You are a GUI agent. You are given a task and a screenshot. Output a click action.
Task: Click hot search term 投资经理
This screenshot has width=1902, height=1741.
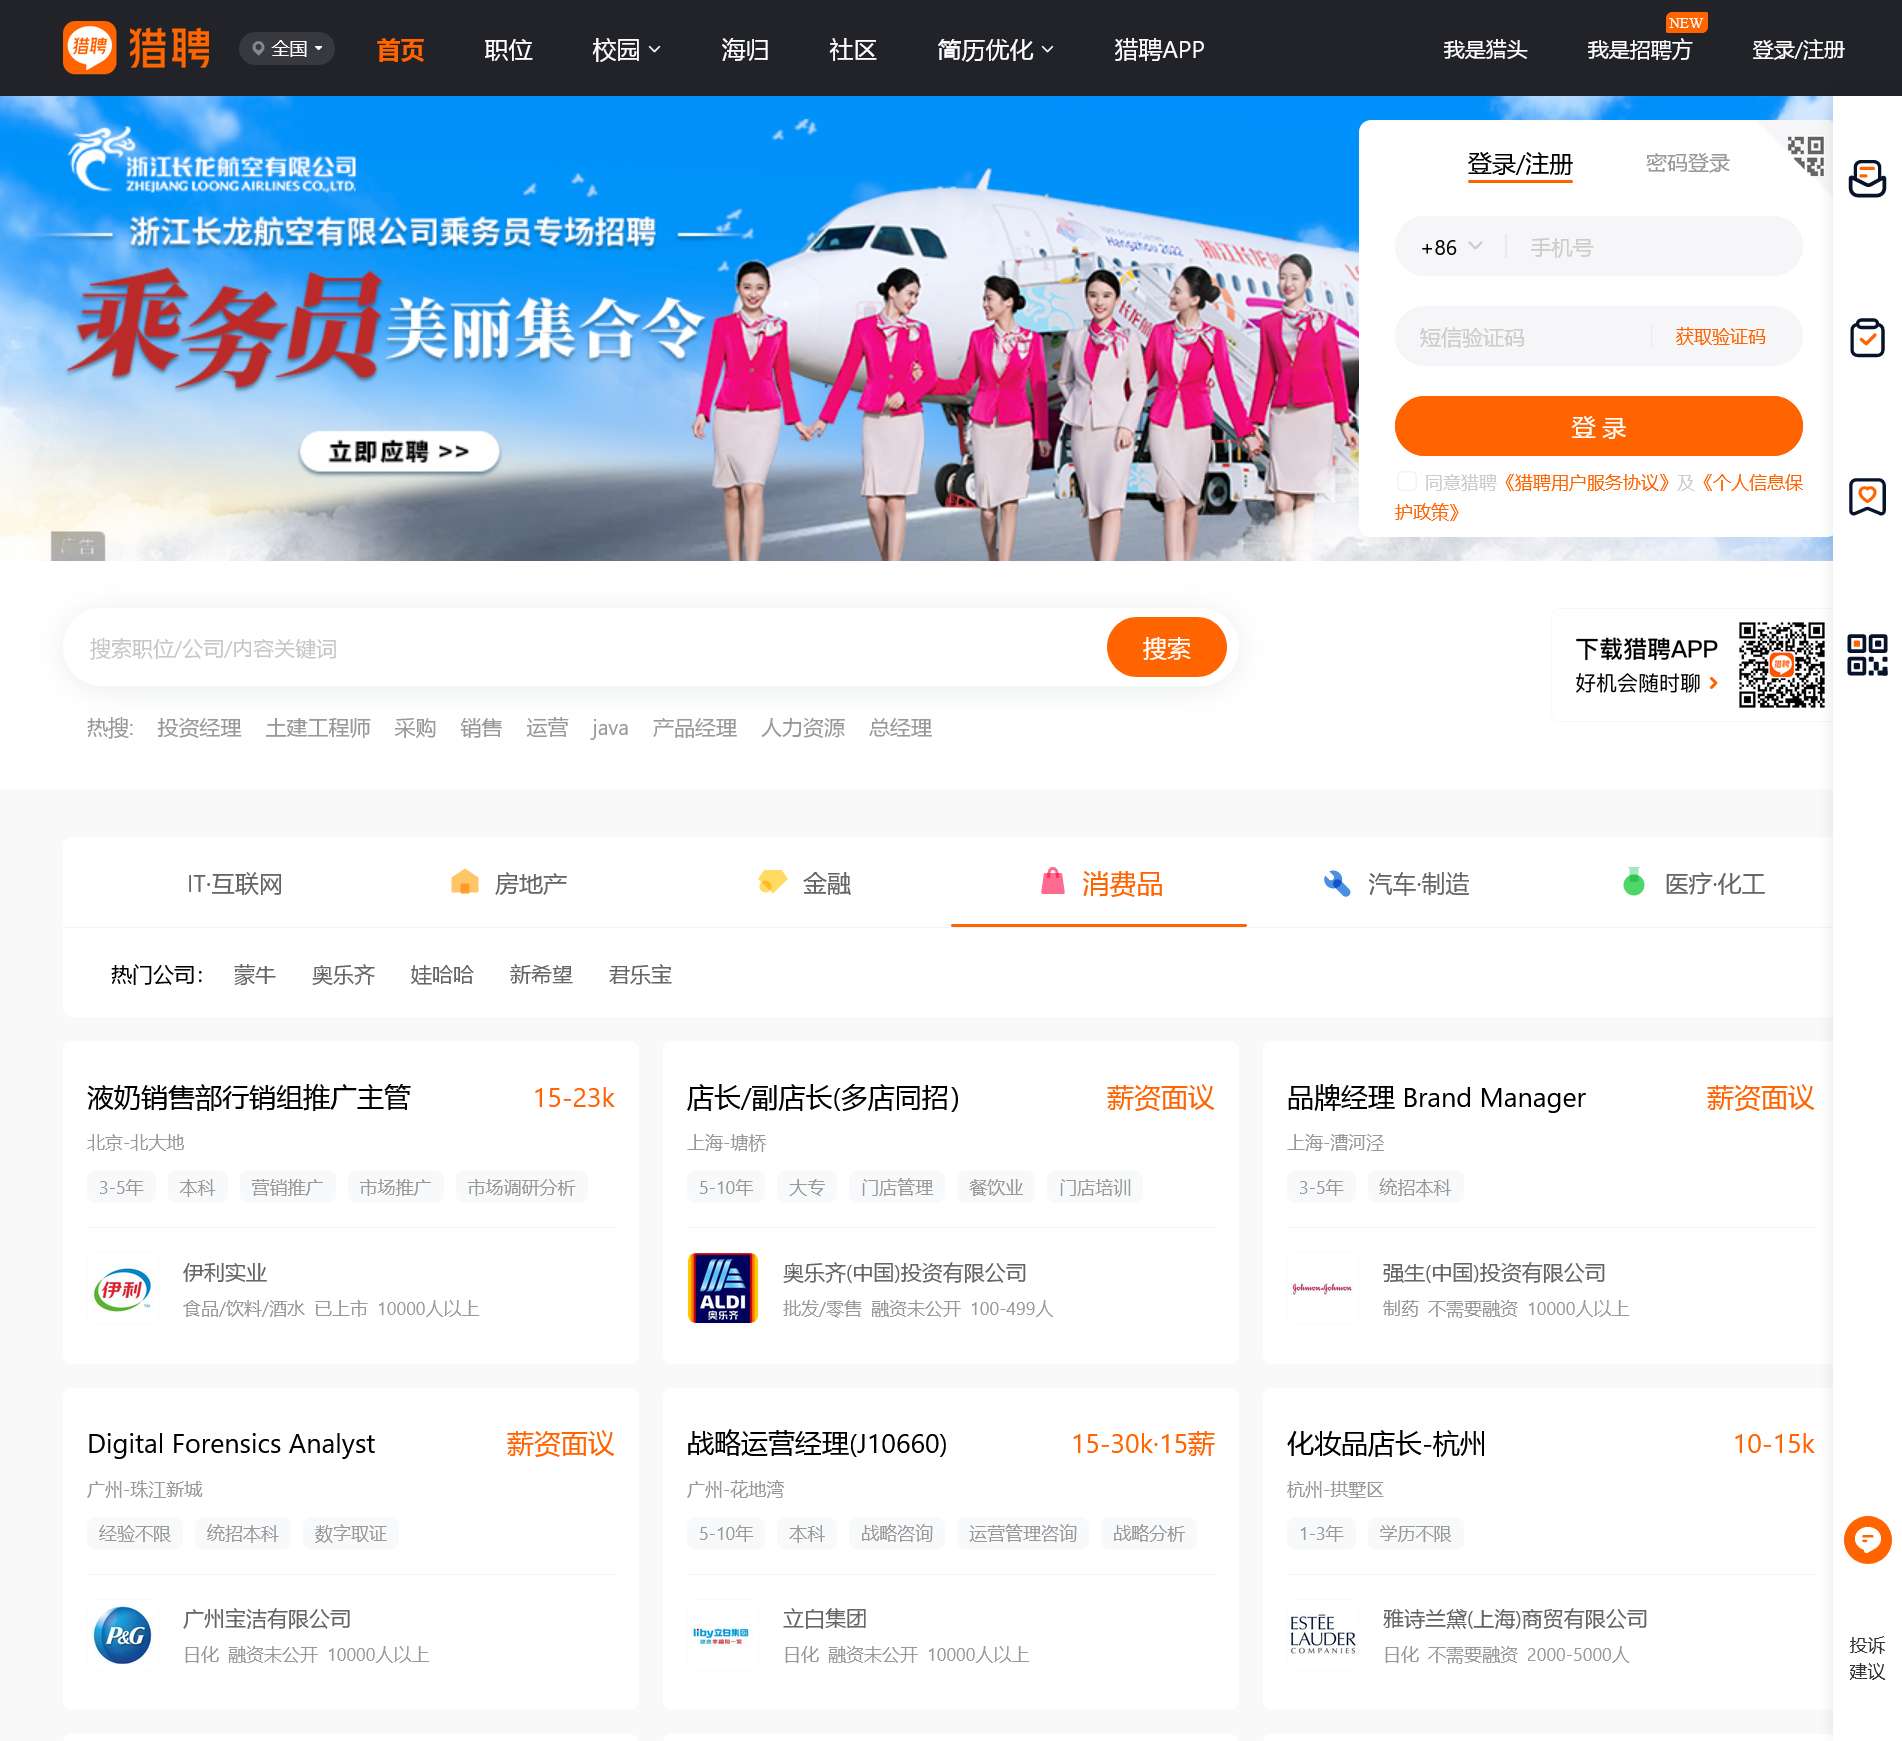[199, 727]
